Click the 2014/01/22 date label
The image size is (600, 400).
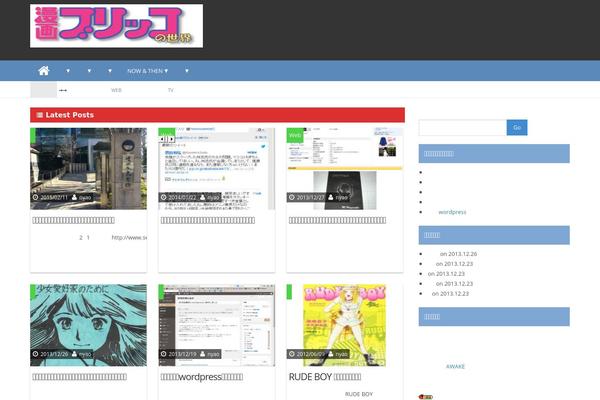pyautogui.click(x=182, y=198)
